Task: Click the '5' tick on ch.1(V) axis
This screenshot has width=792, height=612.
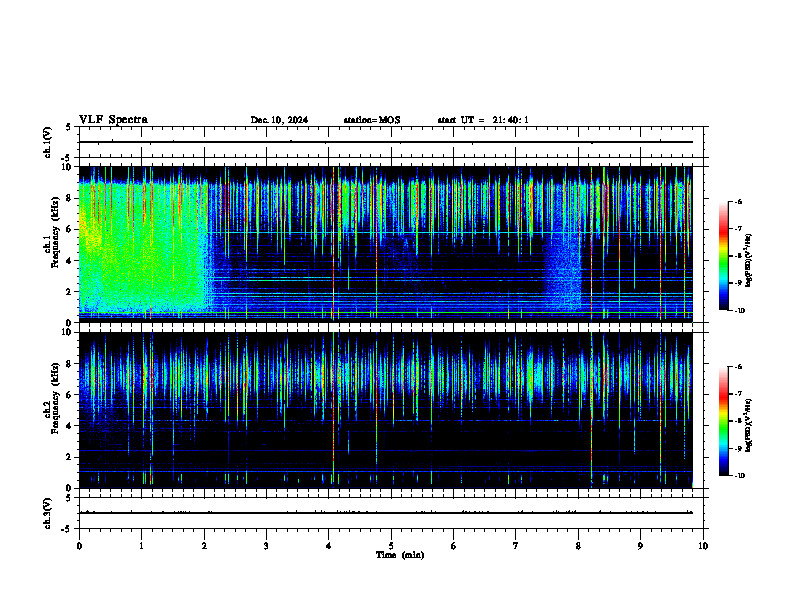Action: coord(68,127)
